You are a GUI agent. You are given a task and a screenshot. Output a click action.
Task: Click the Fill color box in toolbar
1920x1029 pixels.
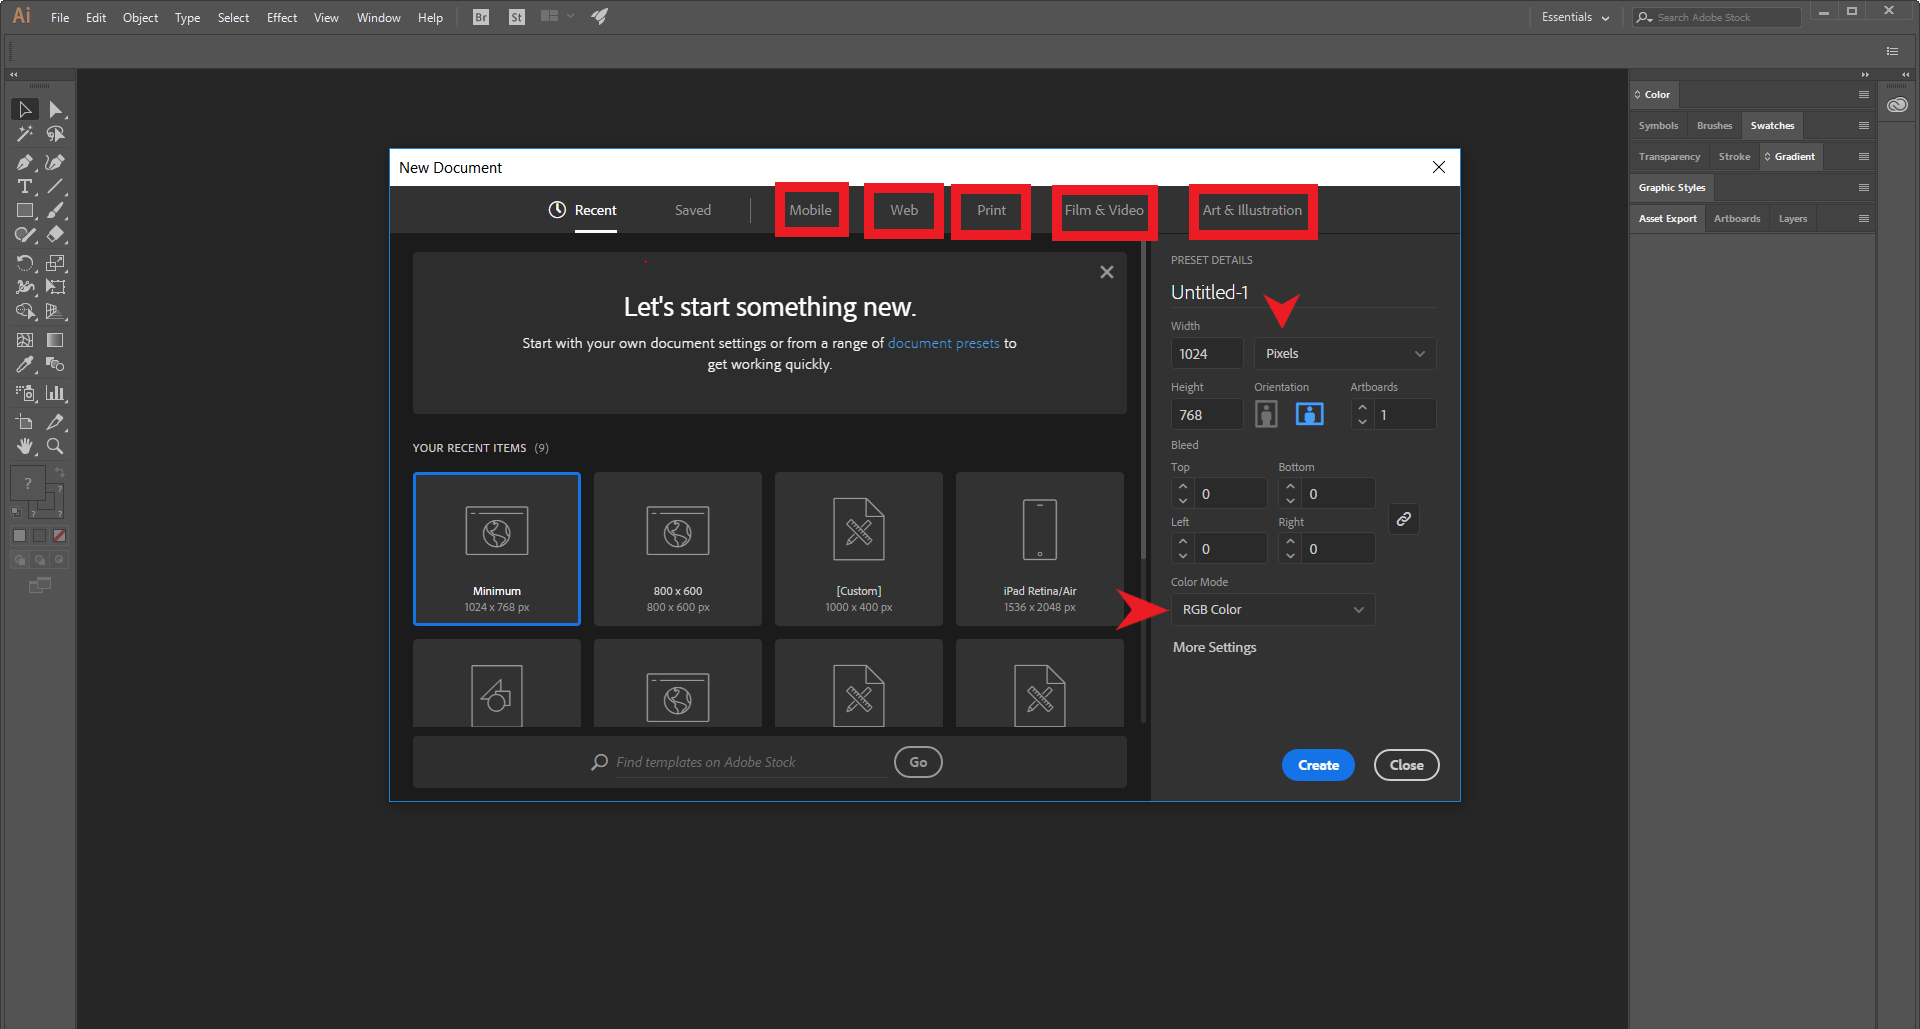point(27,483)
